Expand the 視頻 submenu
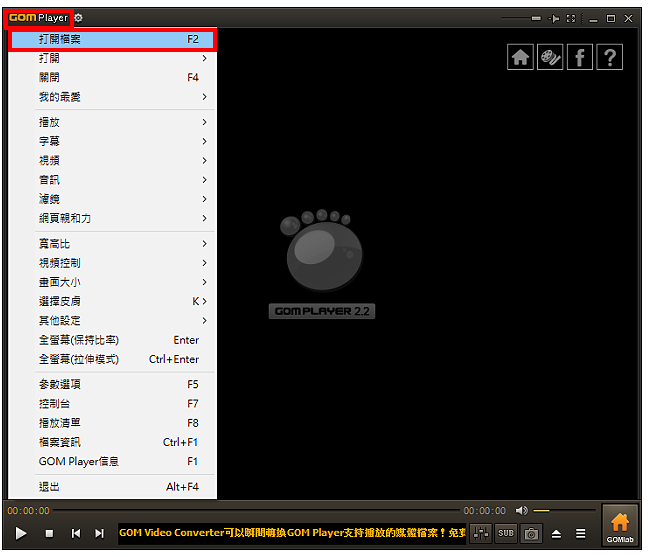This screenshot has width=648, height=557. [112, 160]
